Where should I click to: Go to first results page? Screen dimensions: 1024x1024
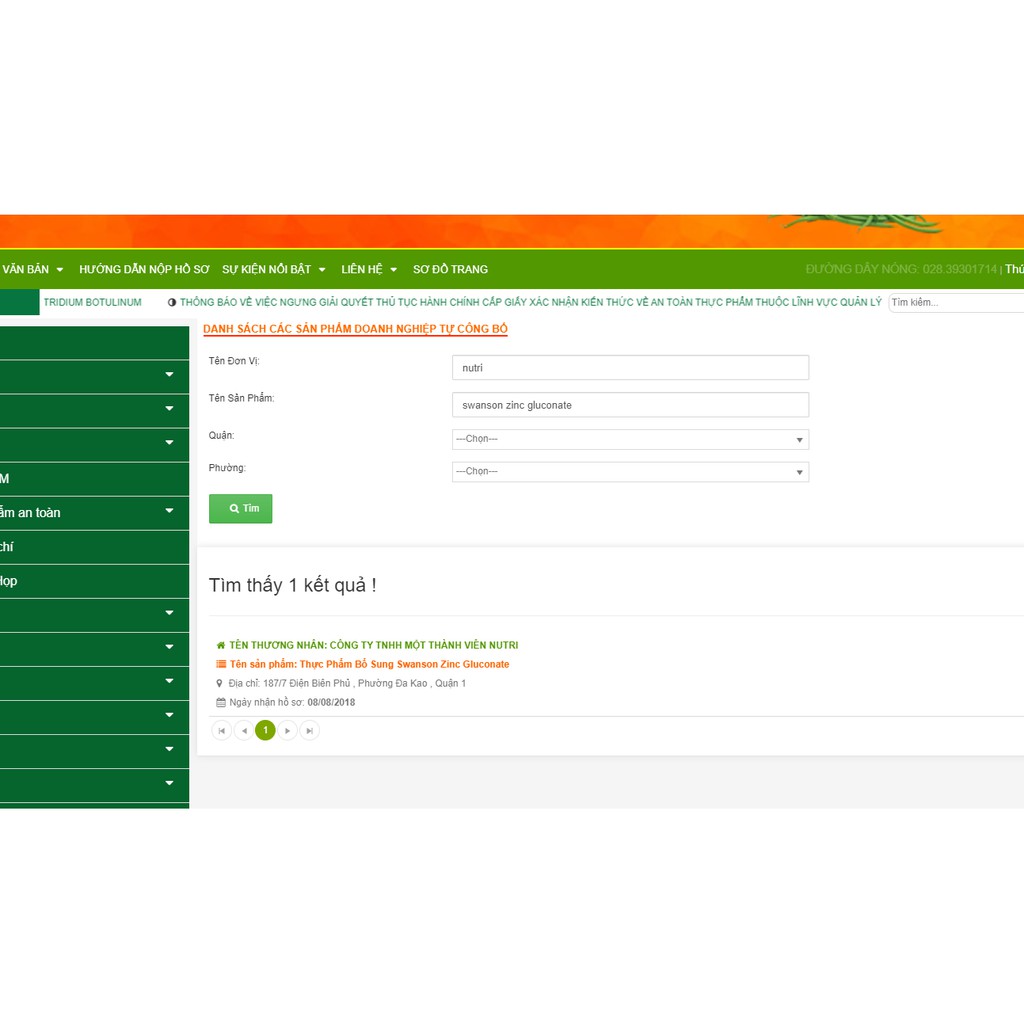point(221,731)
